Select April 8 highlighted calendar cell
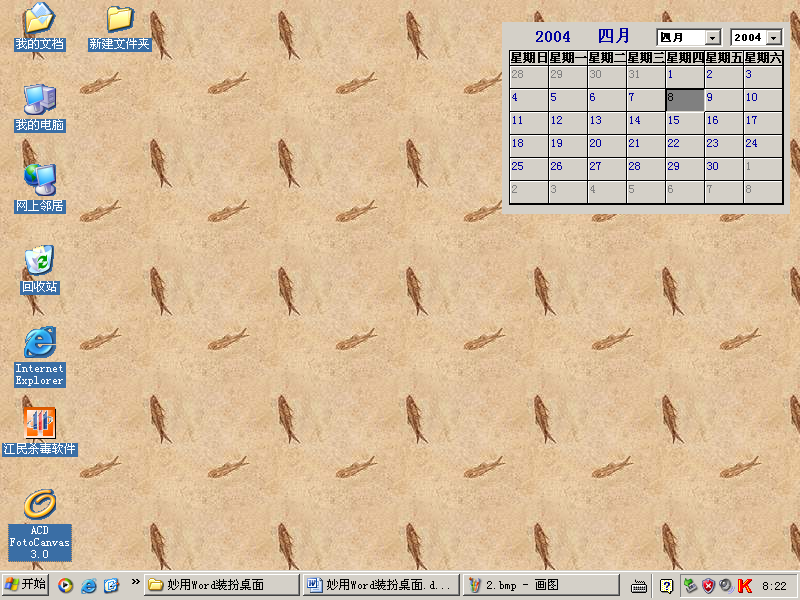 [685, 100]
